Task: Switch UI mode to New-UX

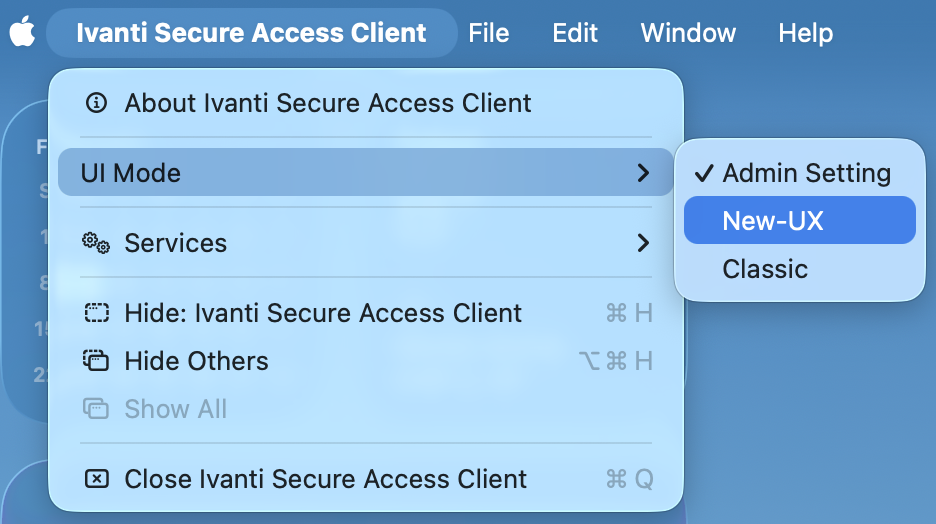Action: (x=773, y=221)
